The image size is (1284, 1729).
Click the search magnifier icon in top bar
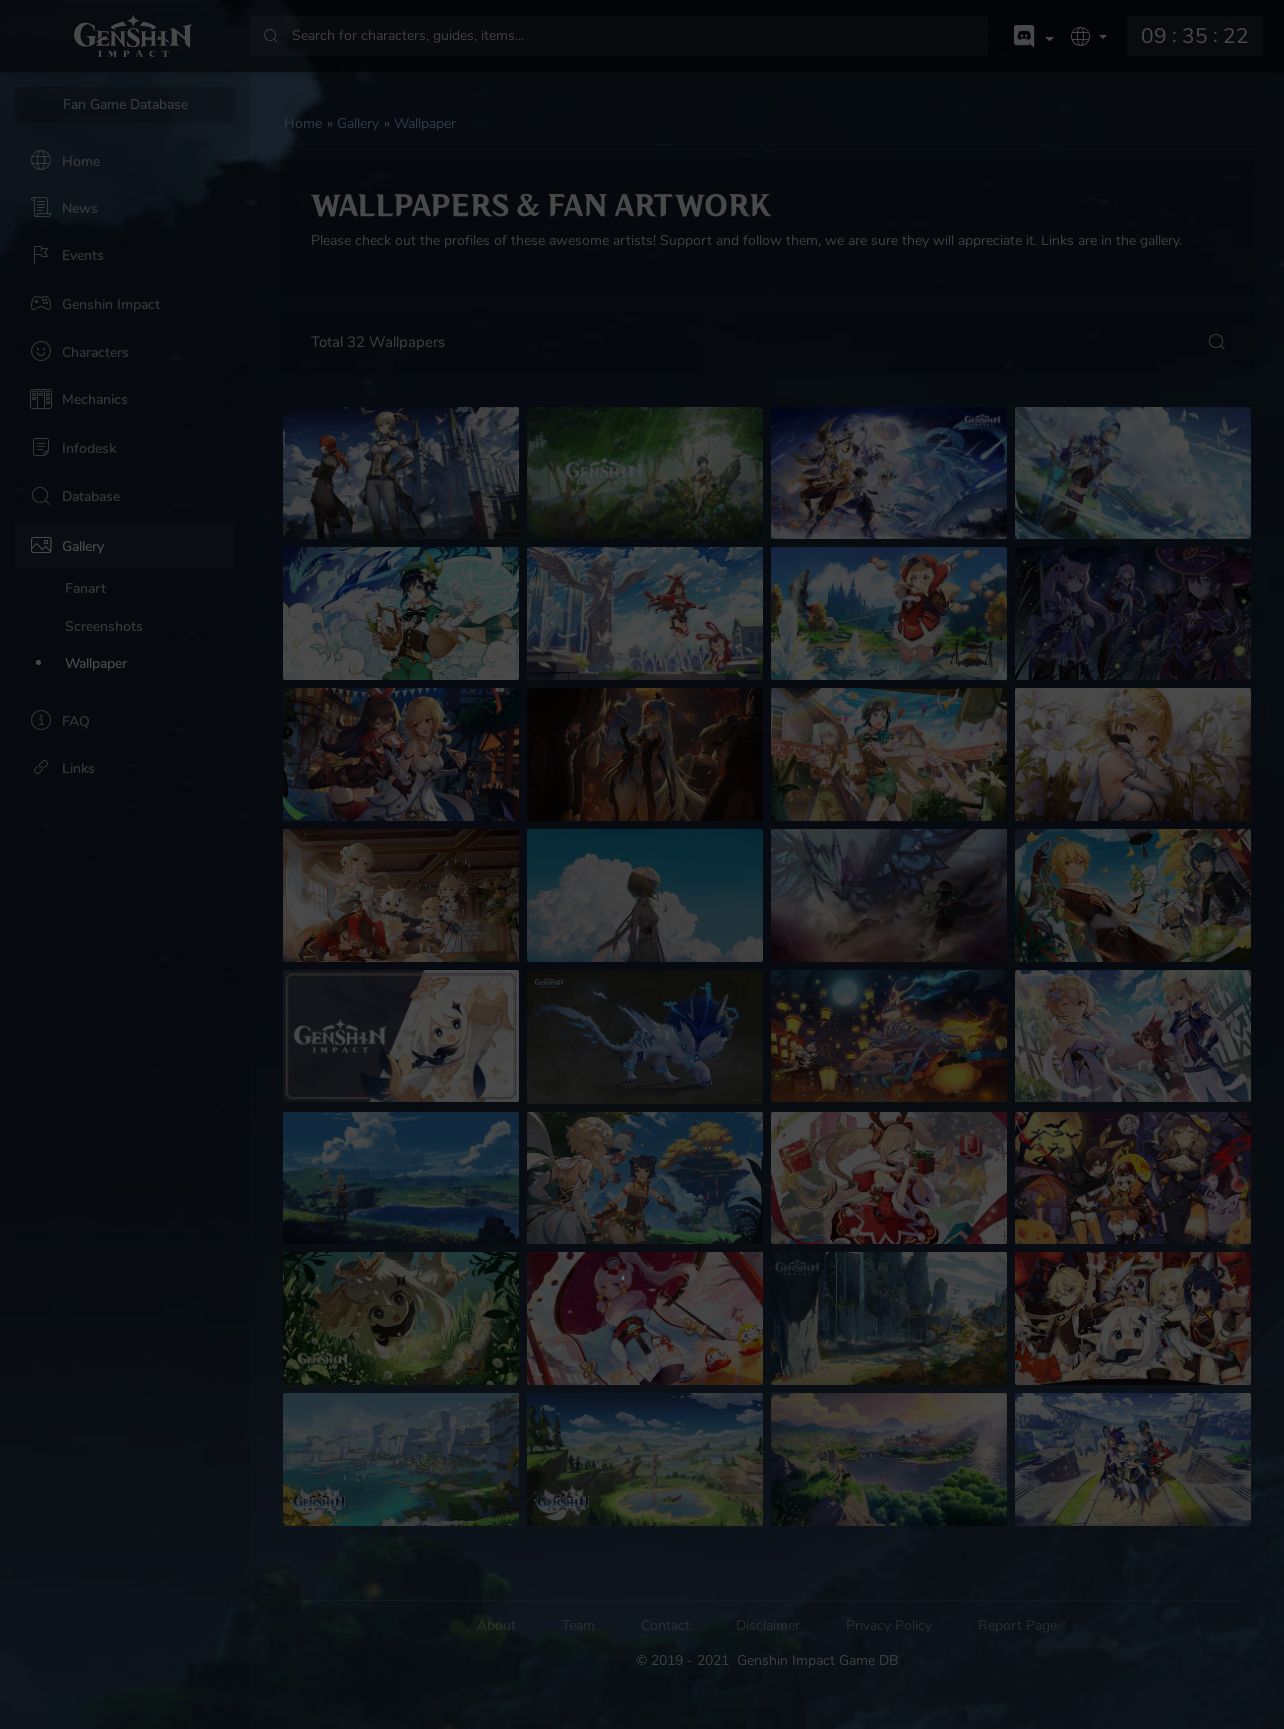[x=270, y=36]
